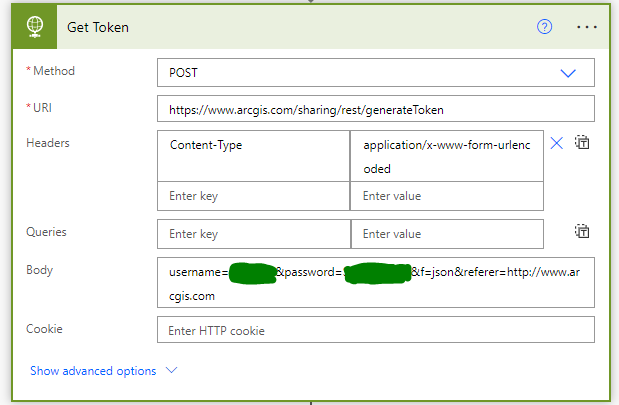Screen dimensions: 619x405
Task: Switch Headers to text mode
Action: coord(582,143)
